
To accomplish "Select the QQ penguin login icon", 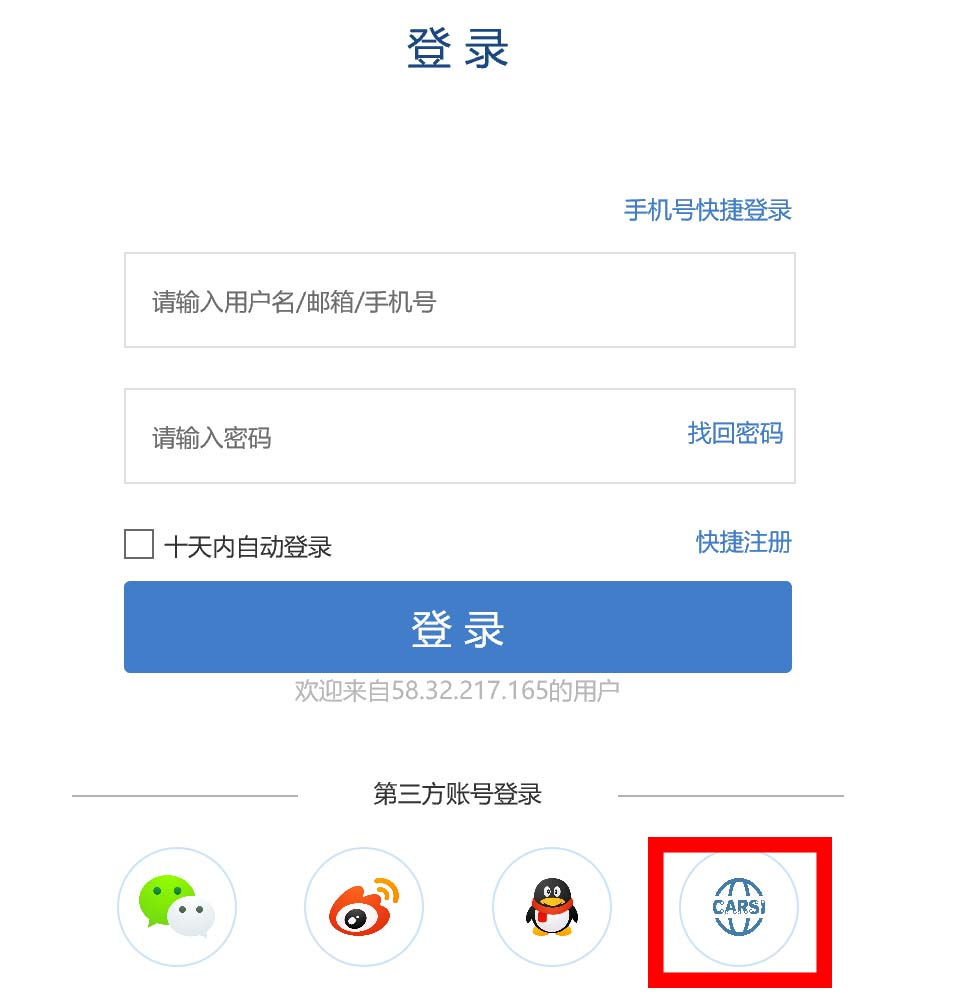I will (552, 906).
